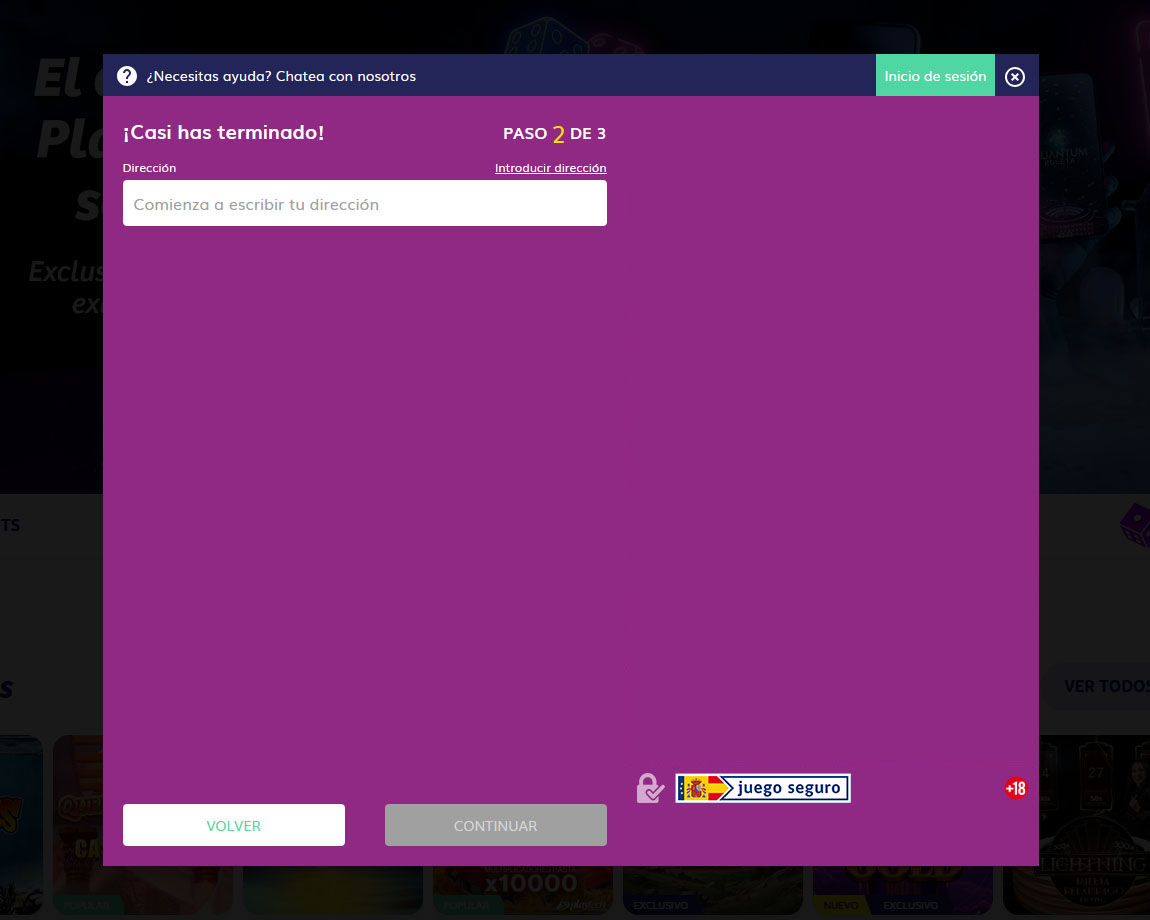Click the red +18 age icon
The image size is (1150, 920).
1015,788
